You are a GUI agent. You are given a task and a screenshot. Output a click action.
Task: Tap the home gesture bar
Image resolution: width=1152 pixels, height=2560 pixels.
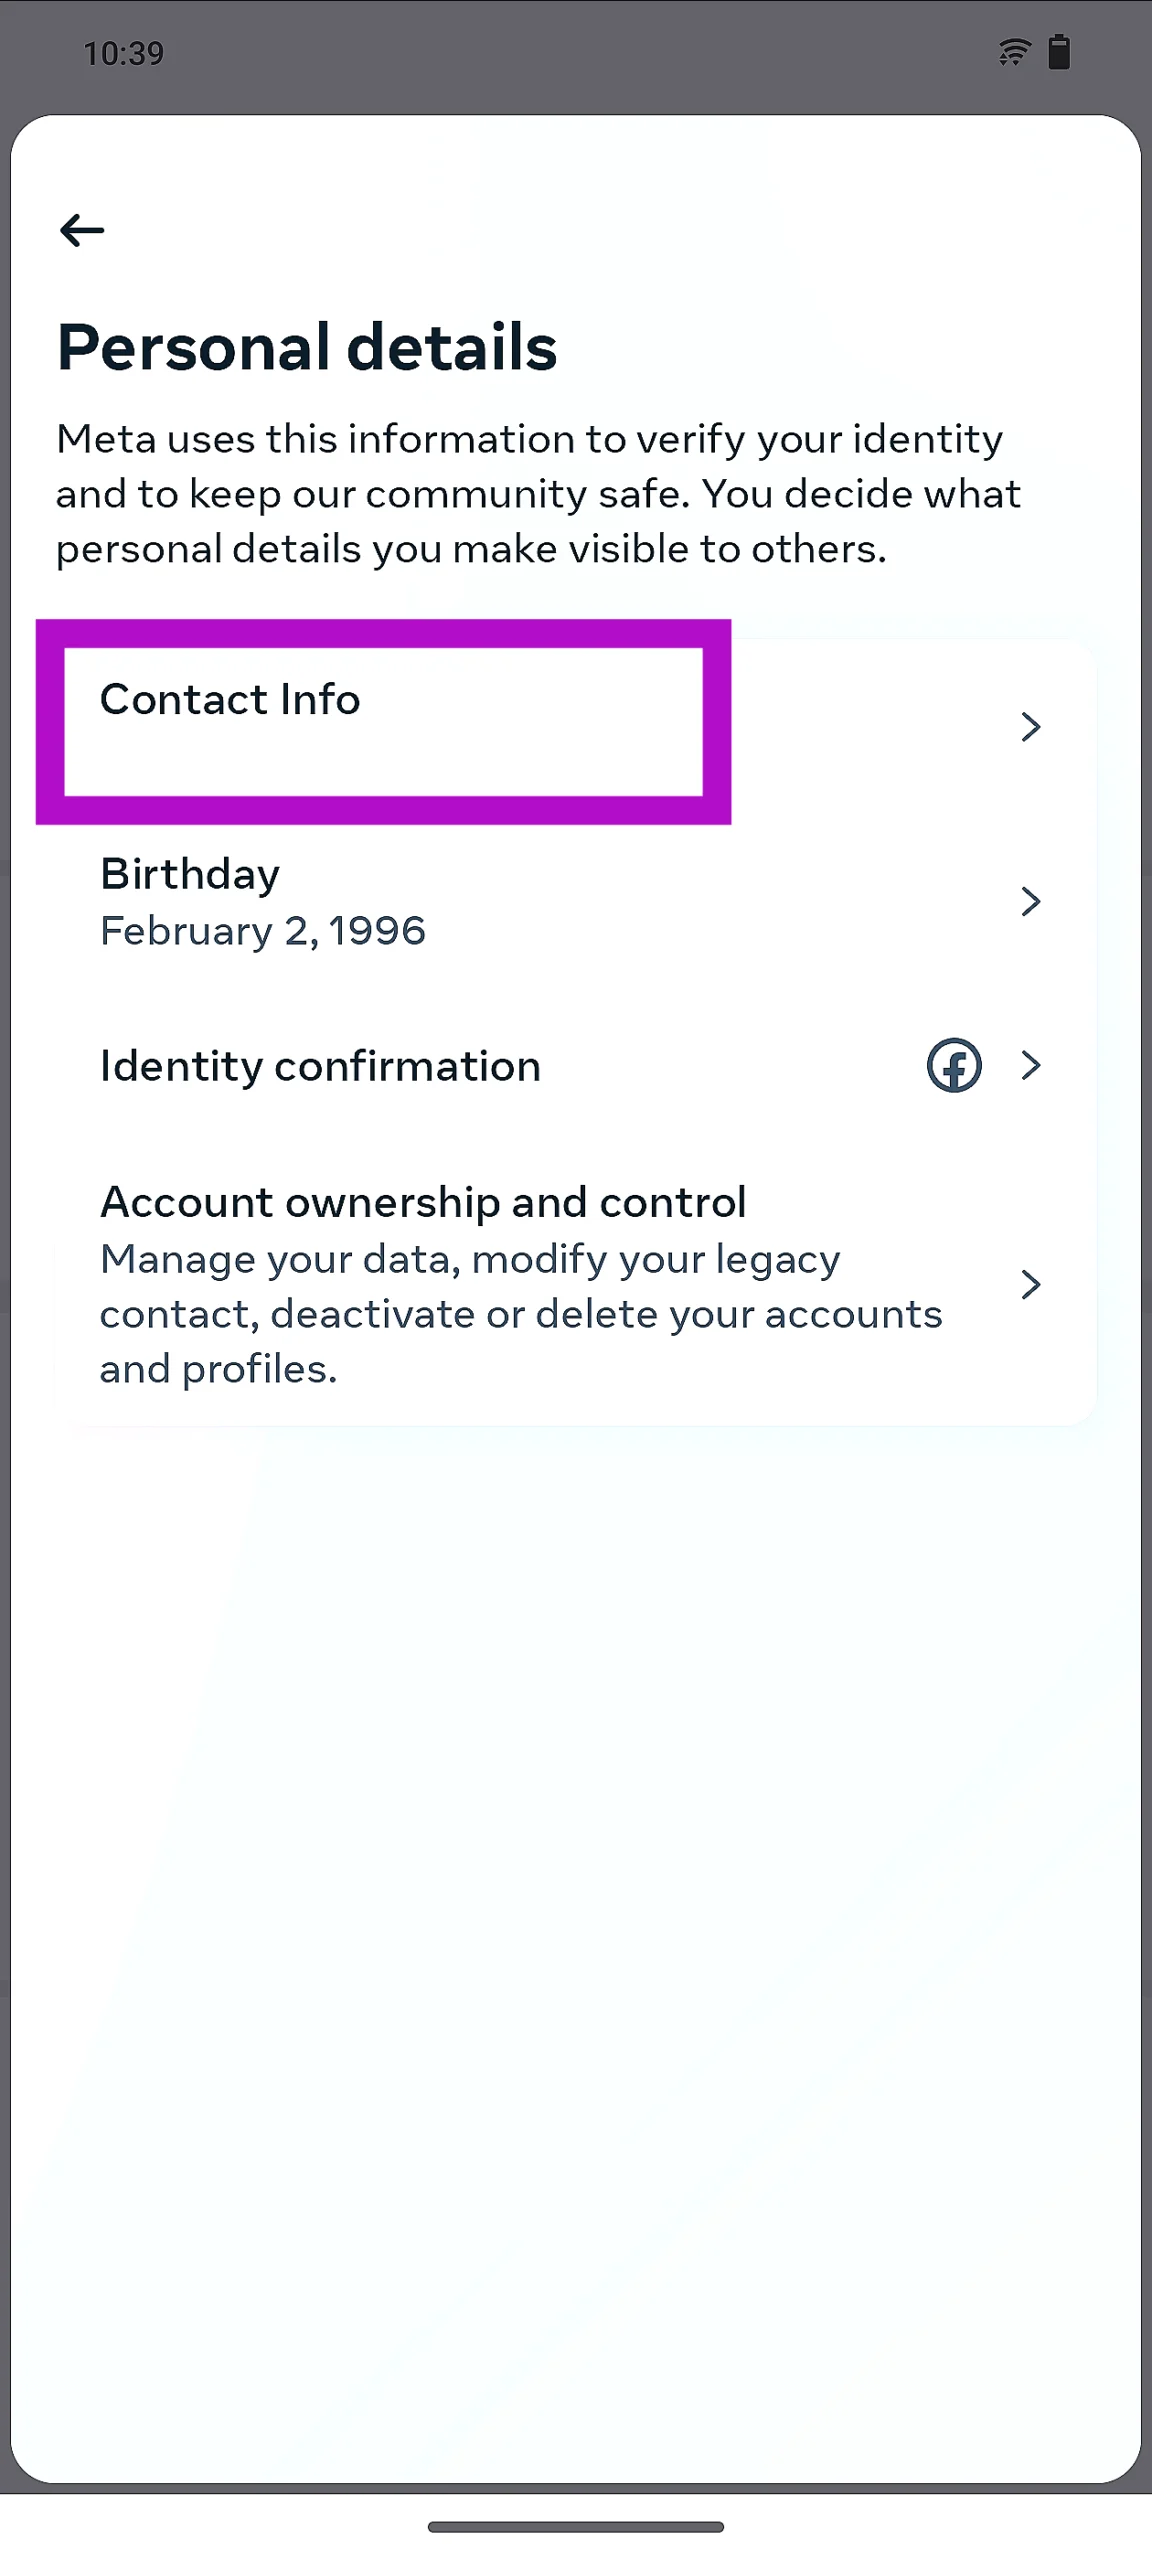[x=576, y=2527]
